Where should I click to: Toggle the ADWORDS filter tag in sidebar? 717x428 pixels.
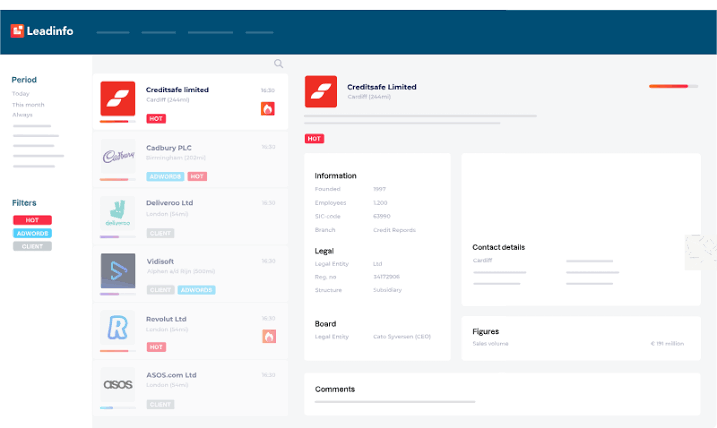[32, 233]
